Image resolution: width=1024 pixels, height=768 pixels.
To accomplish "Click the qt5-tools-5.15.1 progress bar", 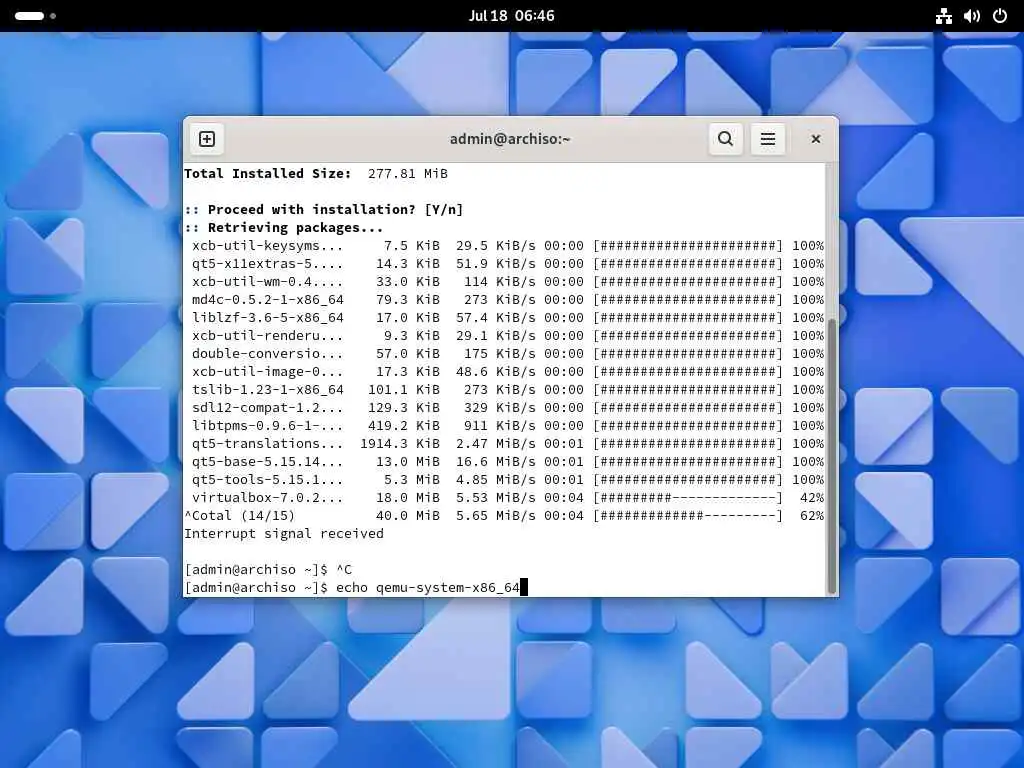I will (688, 480).
